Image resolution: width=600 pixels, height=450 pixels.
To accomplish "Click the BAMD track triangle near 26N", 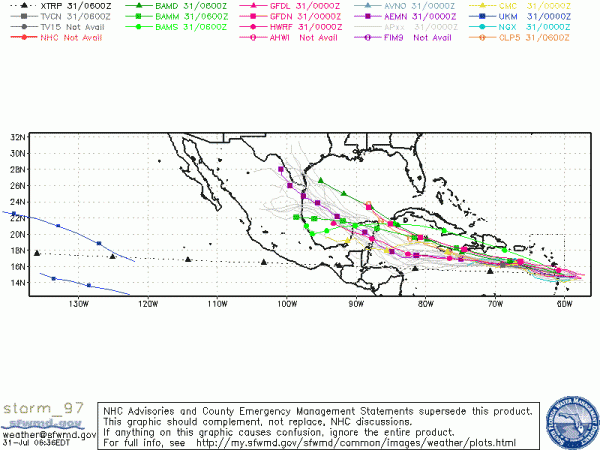I will (321, 180).
